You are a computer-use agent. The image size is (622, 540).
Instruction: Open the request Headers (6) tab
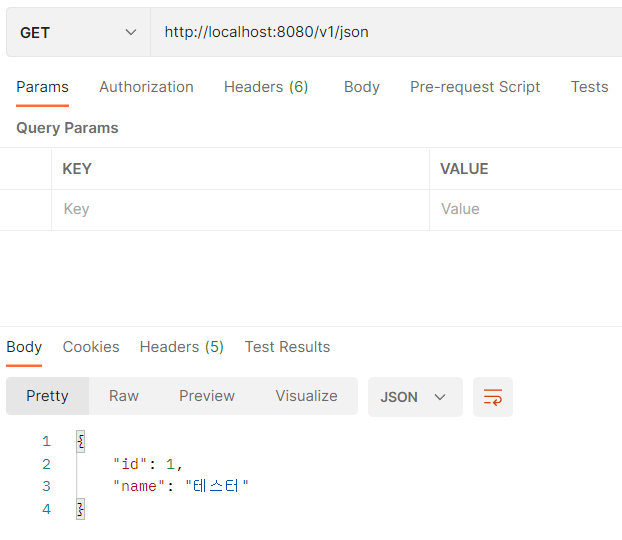click(266, 87)
